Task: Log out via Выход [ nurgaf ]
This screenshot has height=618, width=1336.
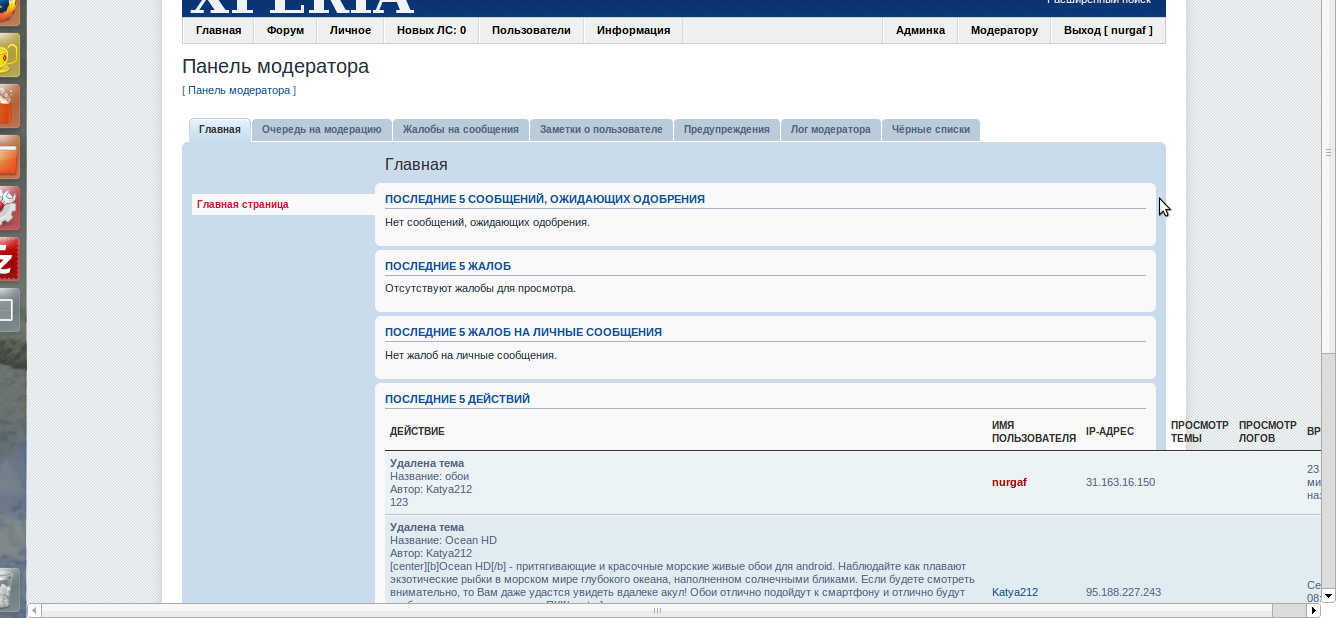Action: (1107, 31)
